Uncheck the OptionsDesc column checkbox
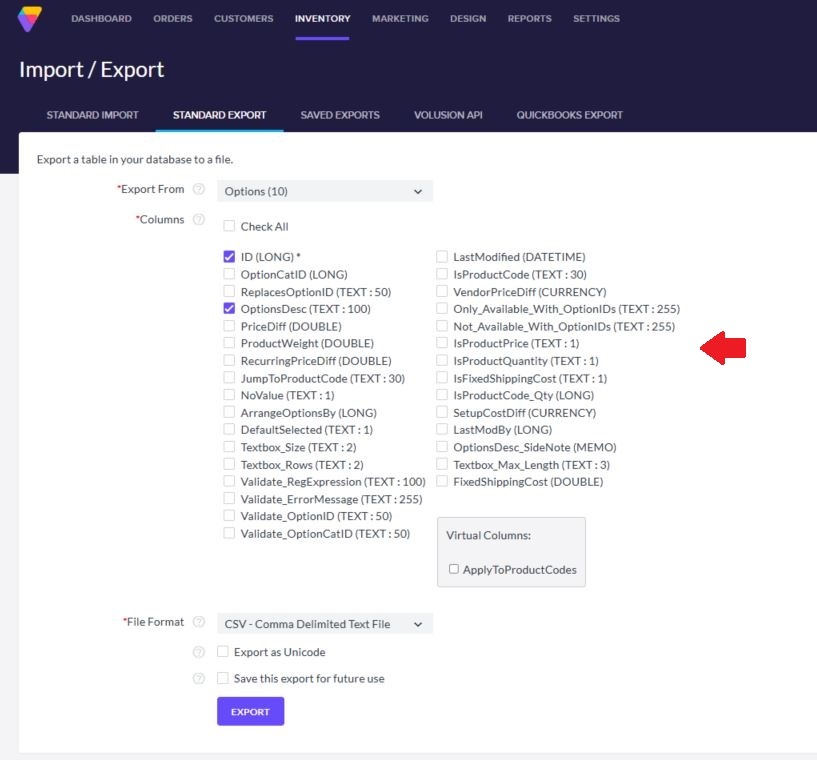Viewport: 817px width, 760px height. pyautogui.click(x=229, y=309)
